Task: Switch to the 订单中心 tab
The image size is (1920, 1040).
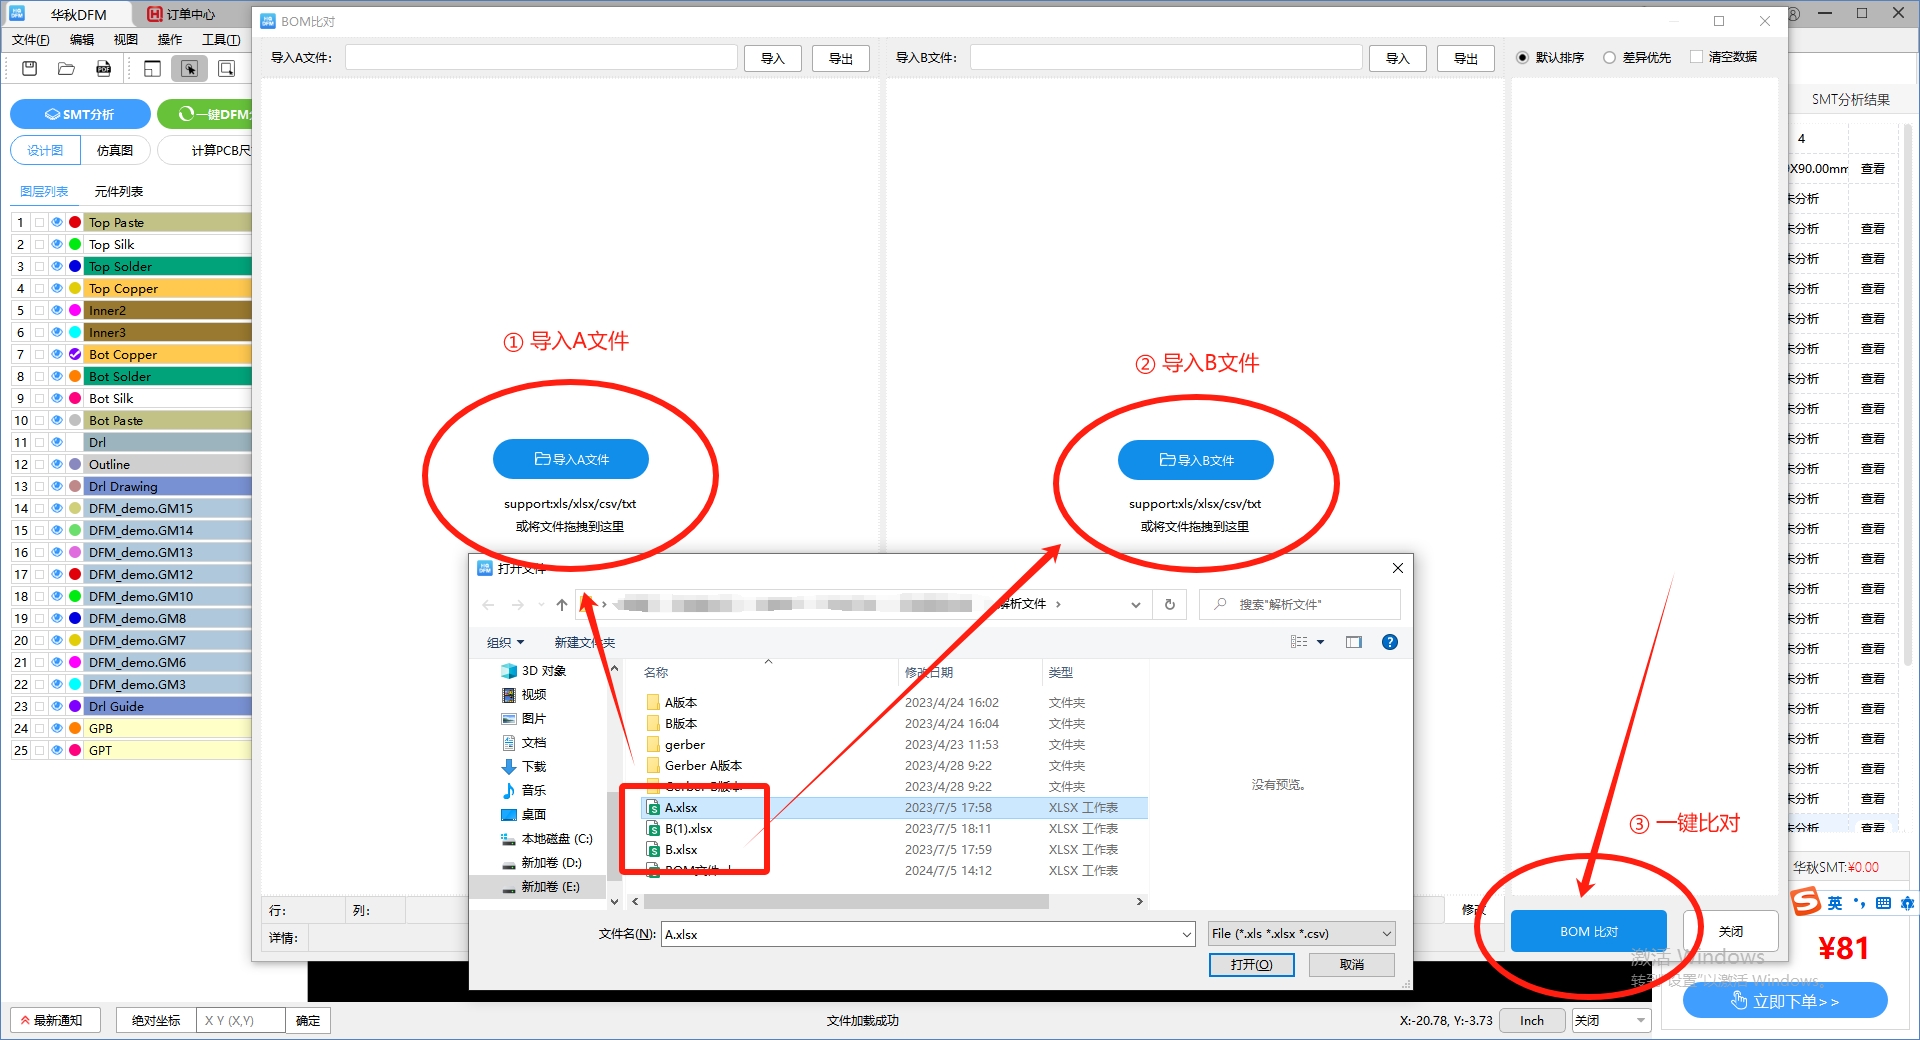Action: click(182, 14)
